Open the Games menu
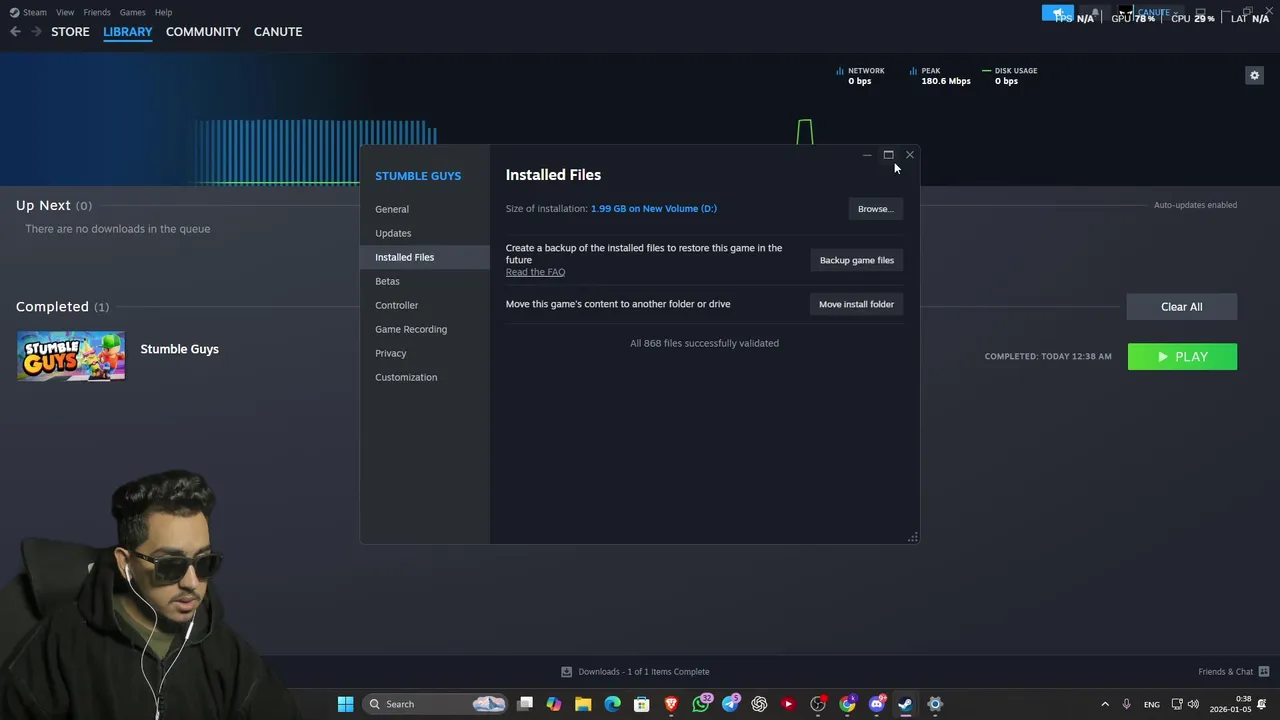1280x720 pixels. click(132, 12)
